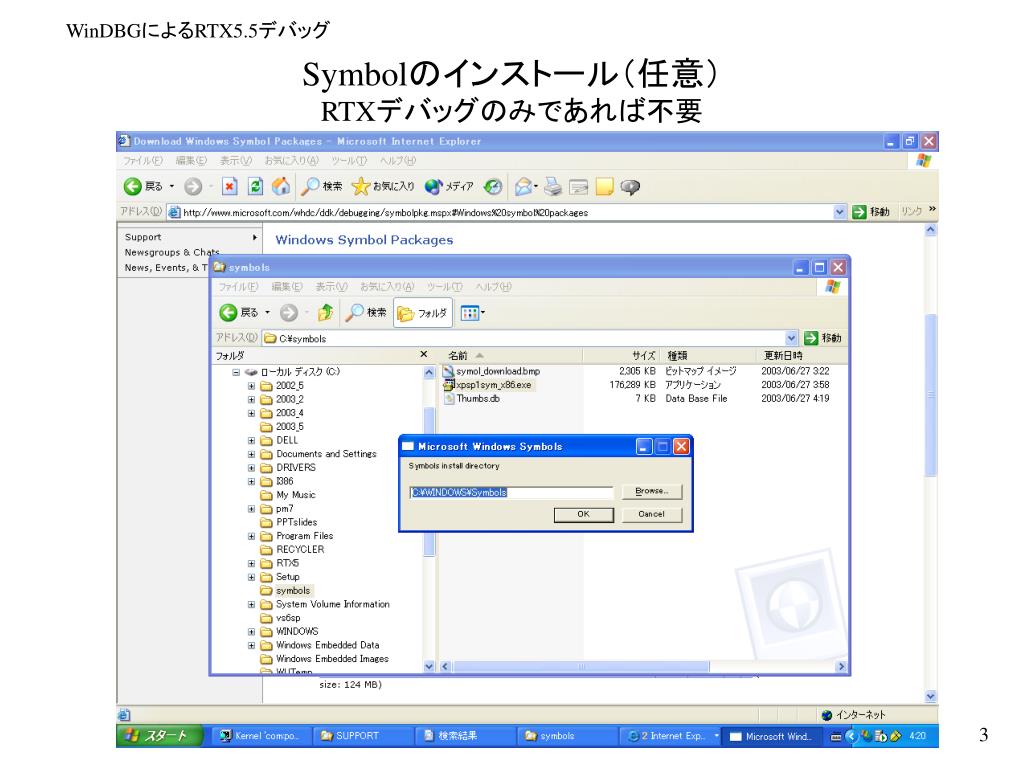The width and height of the screenshot is (1024, 768).
Task: Close the Folders pane with X
Action: [424, 354]
